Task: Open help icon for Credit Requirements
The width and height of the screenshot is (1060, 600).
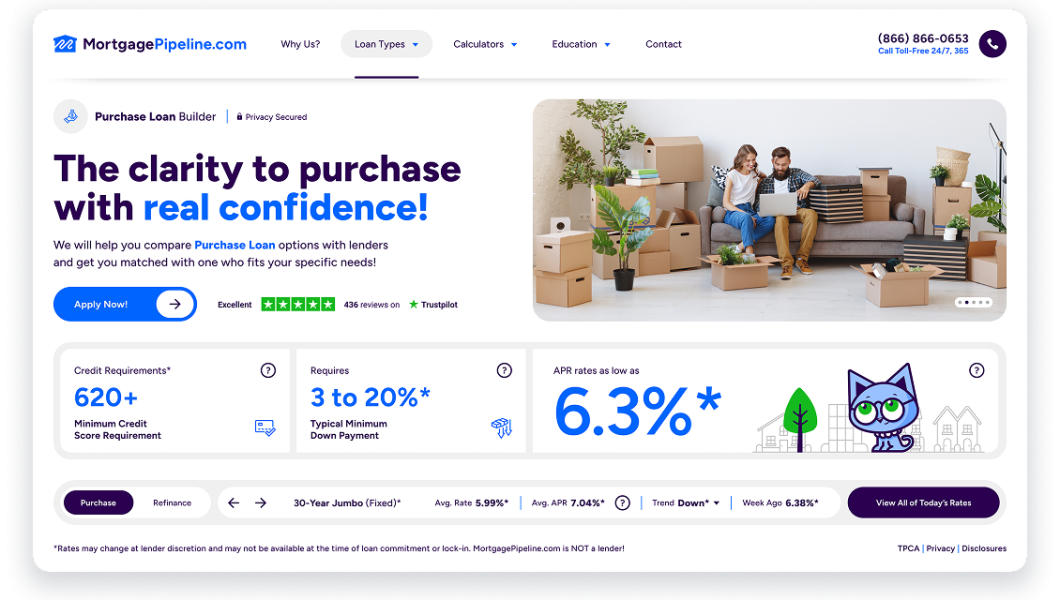Action: [x=268, y=370]
